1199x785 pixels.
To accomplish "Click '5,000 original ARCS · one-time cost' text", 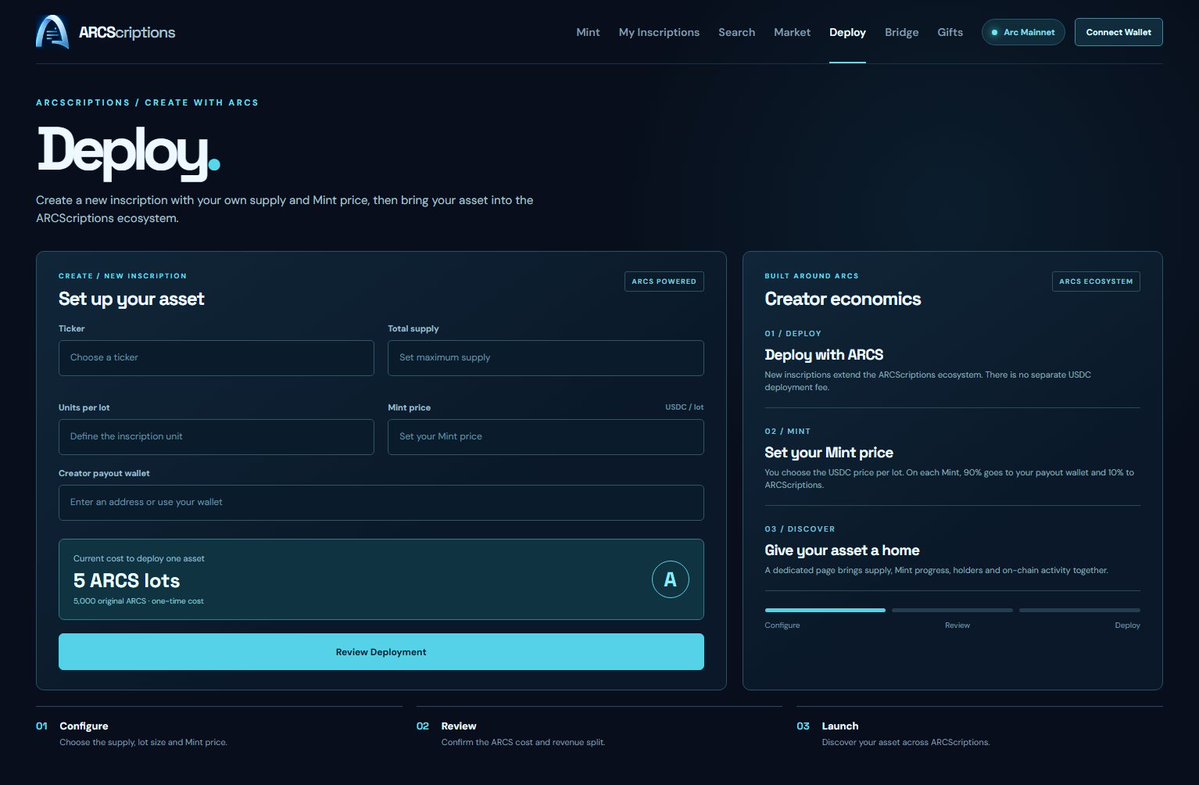I will 138,601.
